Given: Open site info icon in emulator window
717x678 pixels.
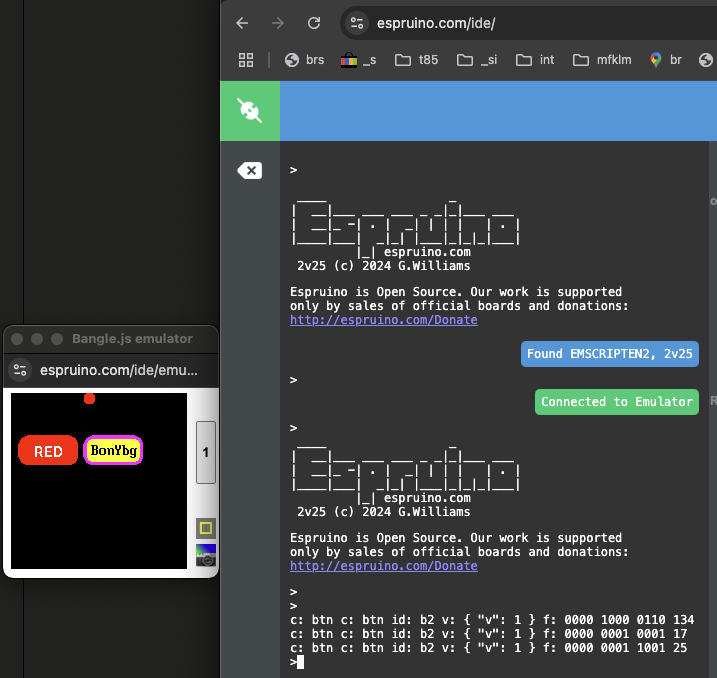Looking at the screenshot, I should [20, 370].
